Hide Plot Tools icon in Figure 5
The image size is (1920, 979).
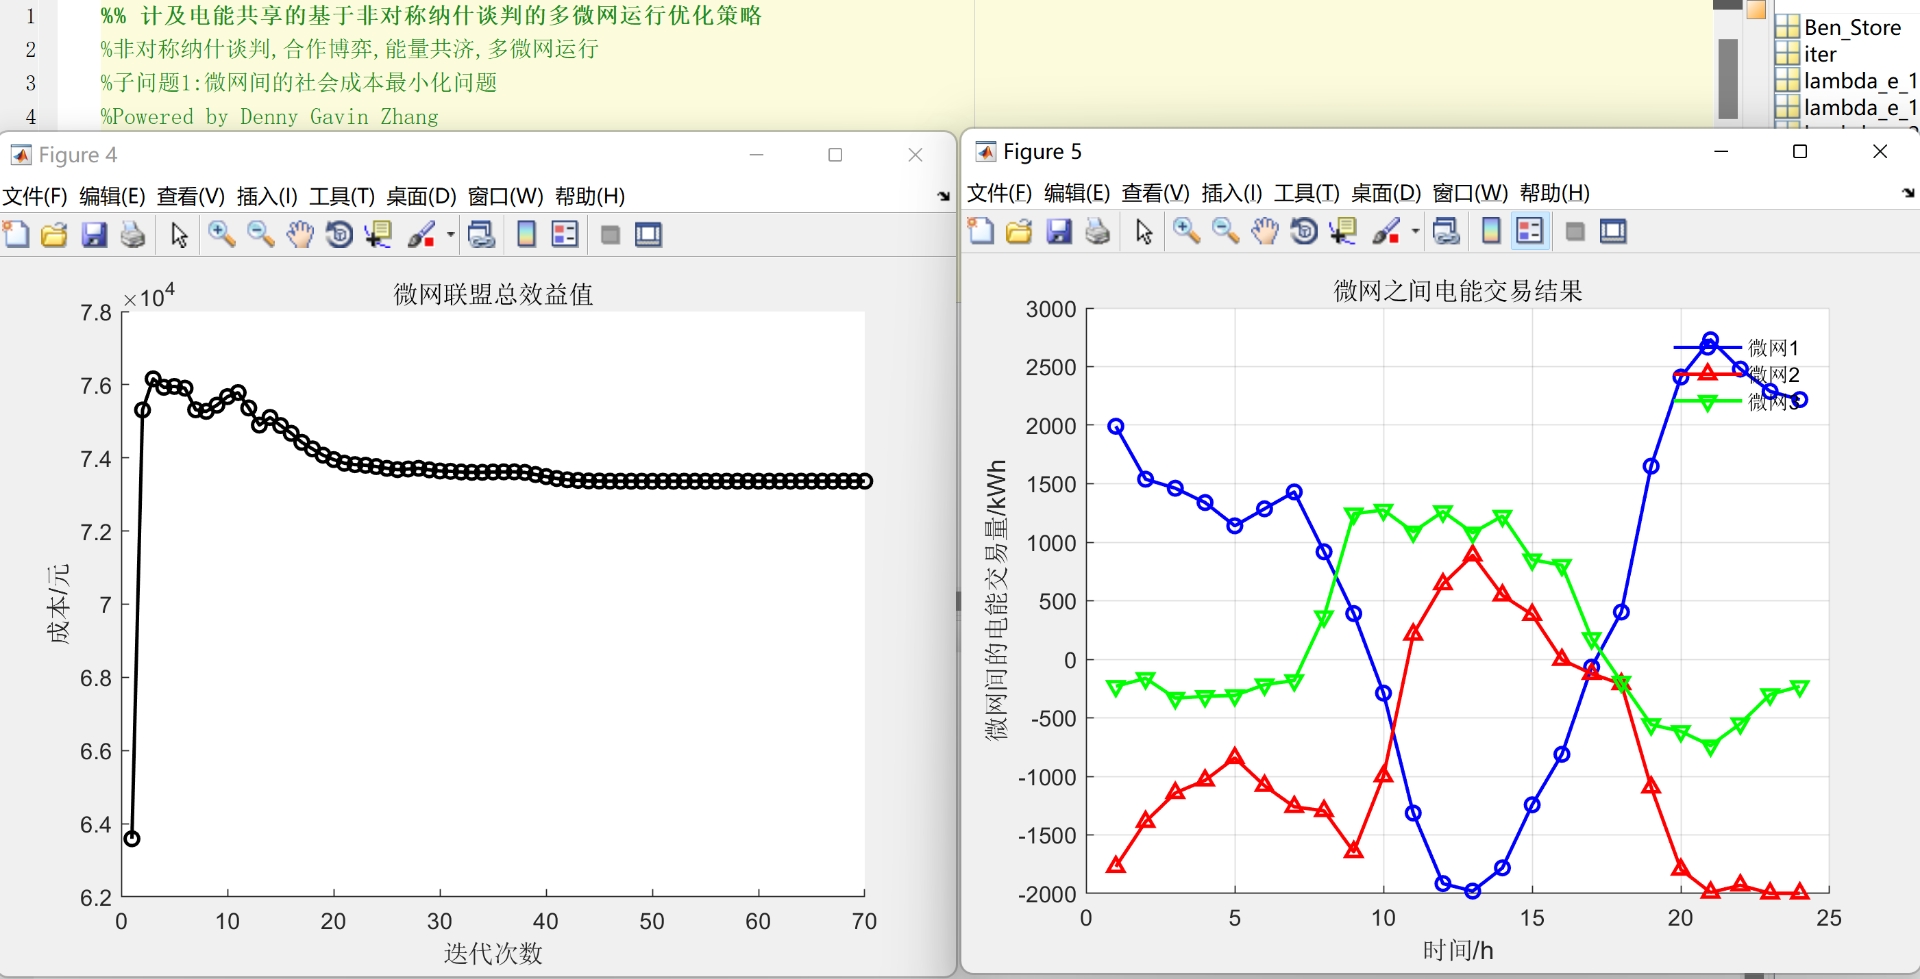pos(1575,231)
